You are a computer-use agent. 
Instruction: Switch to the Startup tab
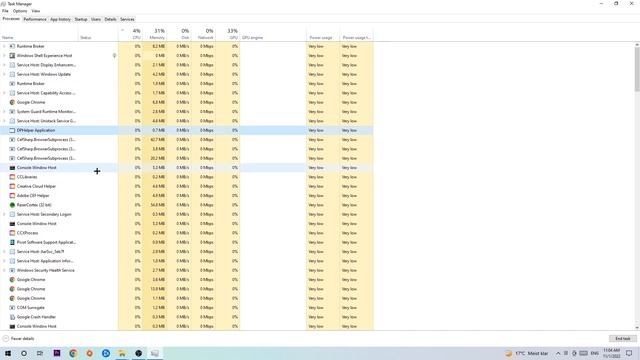(81, 19)
